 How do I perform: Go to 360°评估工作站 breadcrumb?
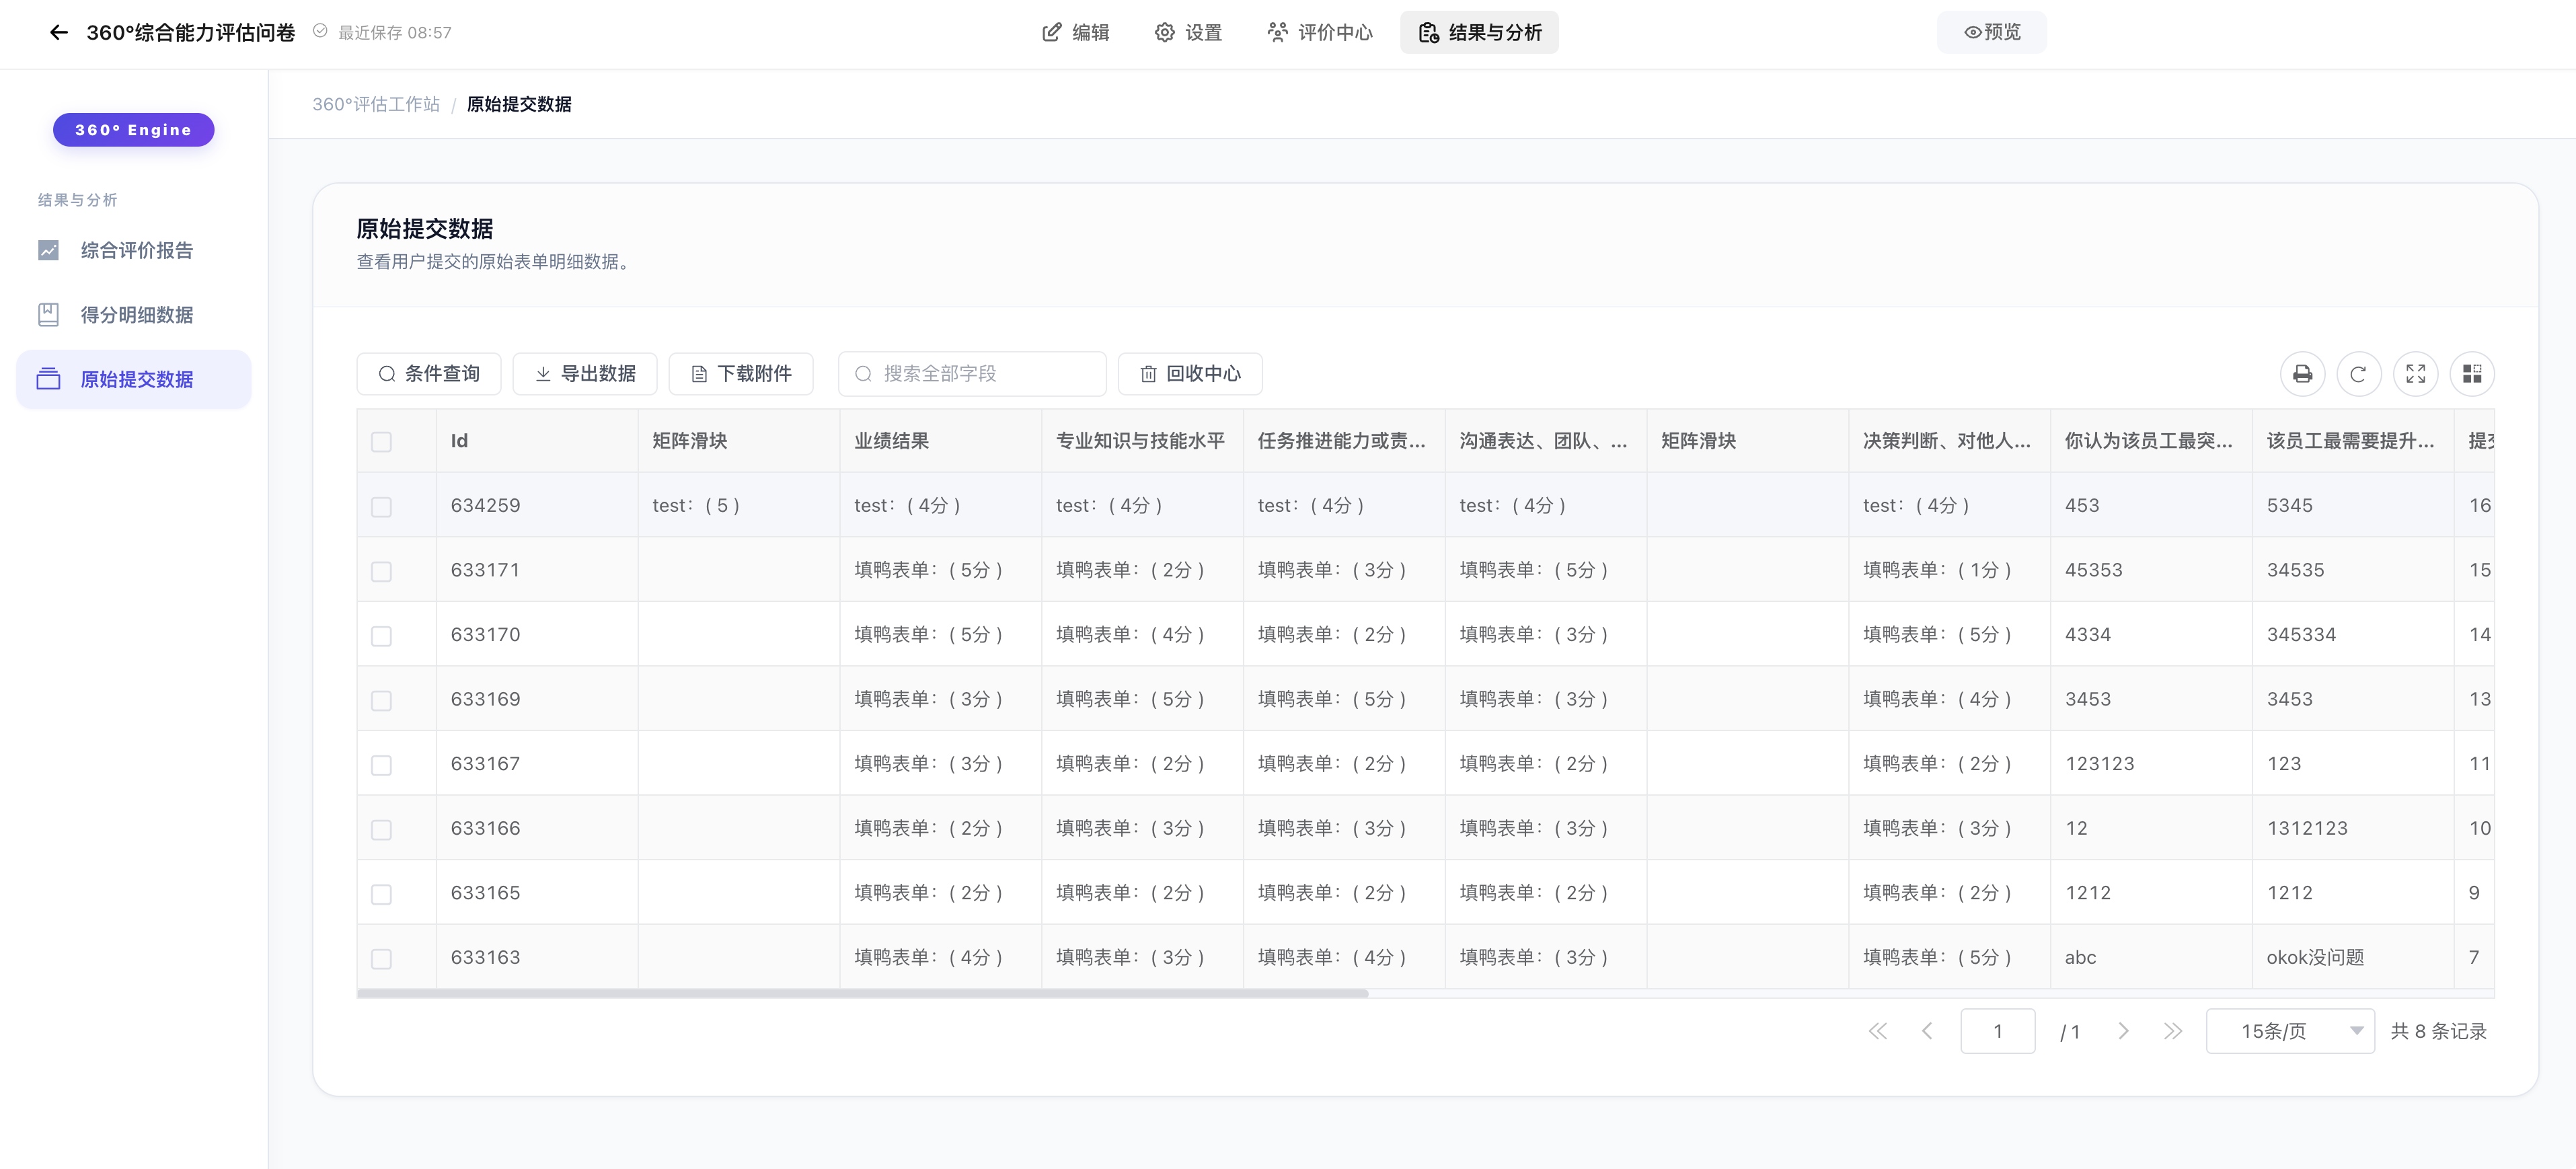coord(376,104)
